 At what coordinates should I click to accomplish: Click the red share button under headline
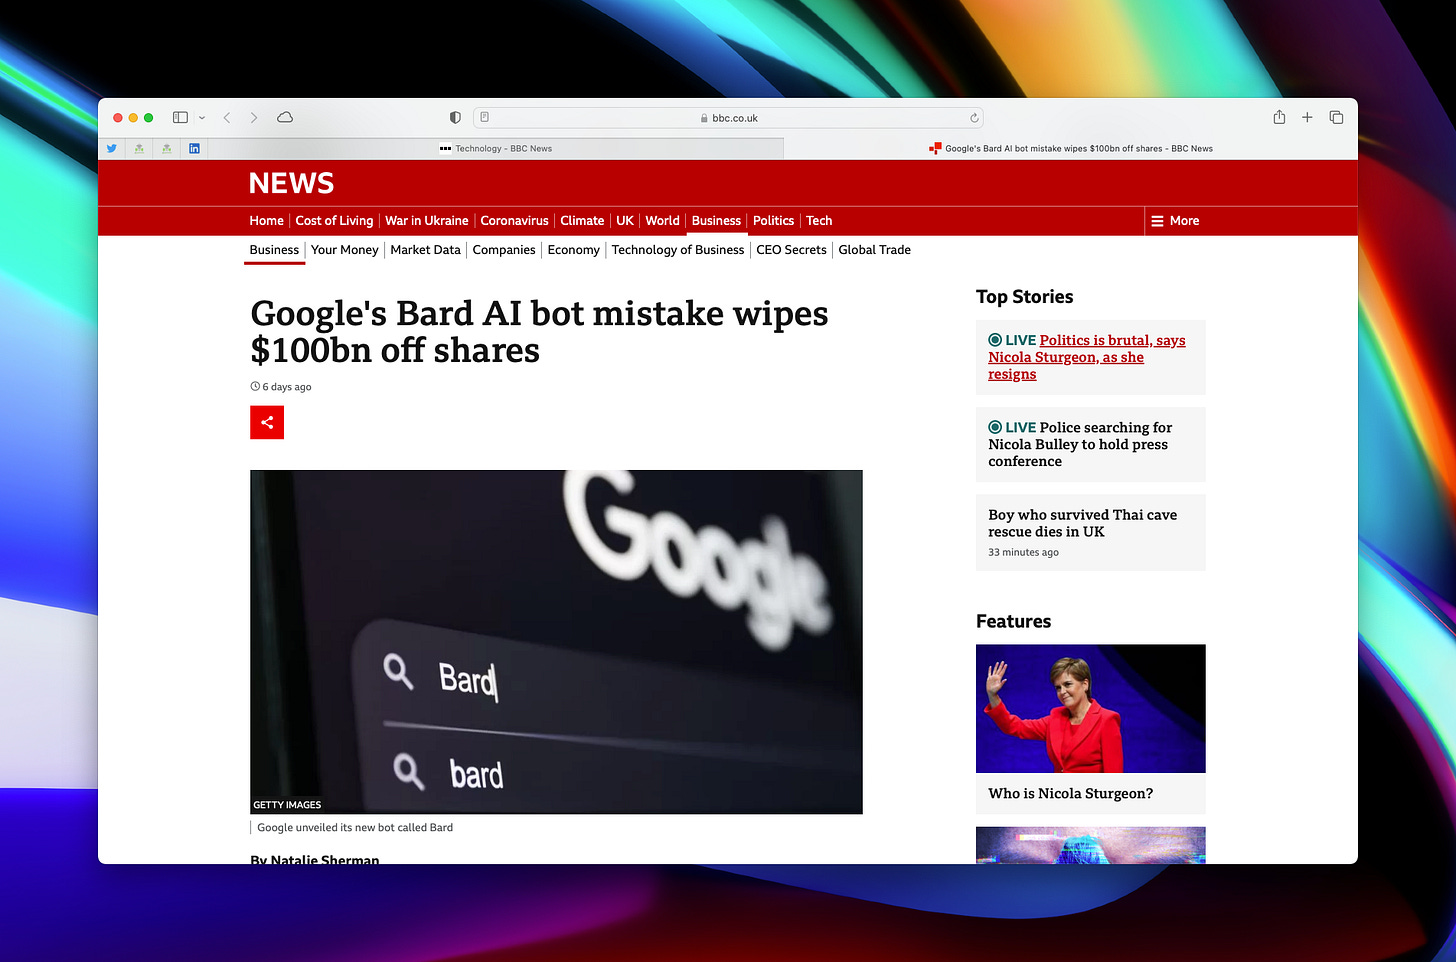coord(267,422)
